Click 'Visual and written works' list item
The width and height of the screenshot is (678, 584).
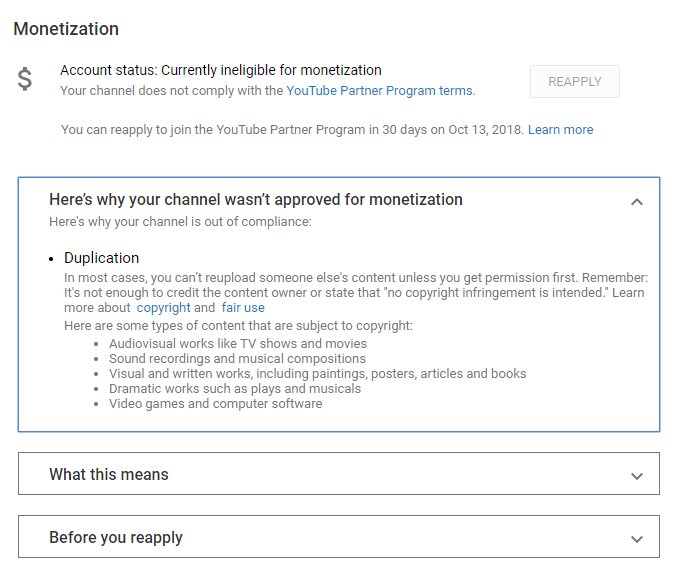pyautogui.click(x=318, y=373)
